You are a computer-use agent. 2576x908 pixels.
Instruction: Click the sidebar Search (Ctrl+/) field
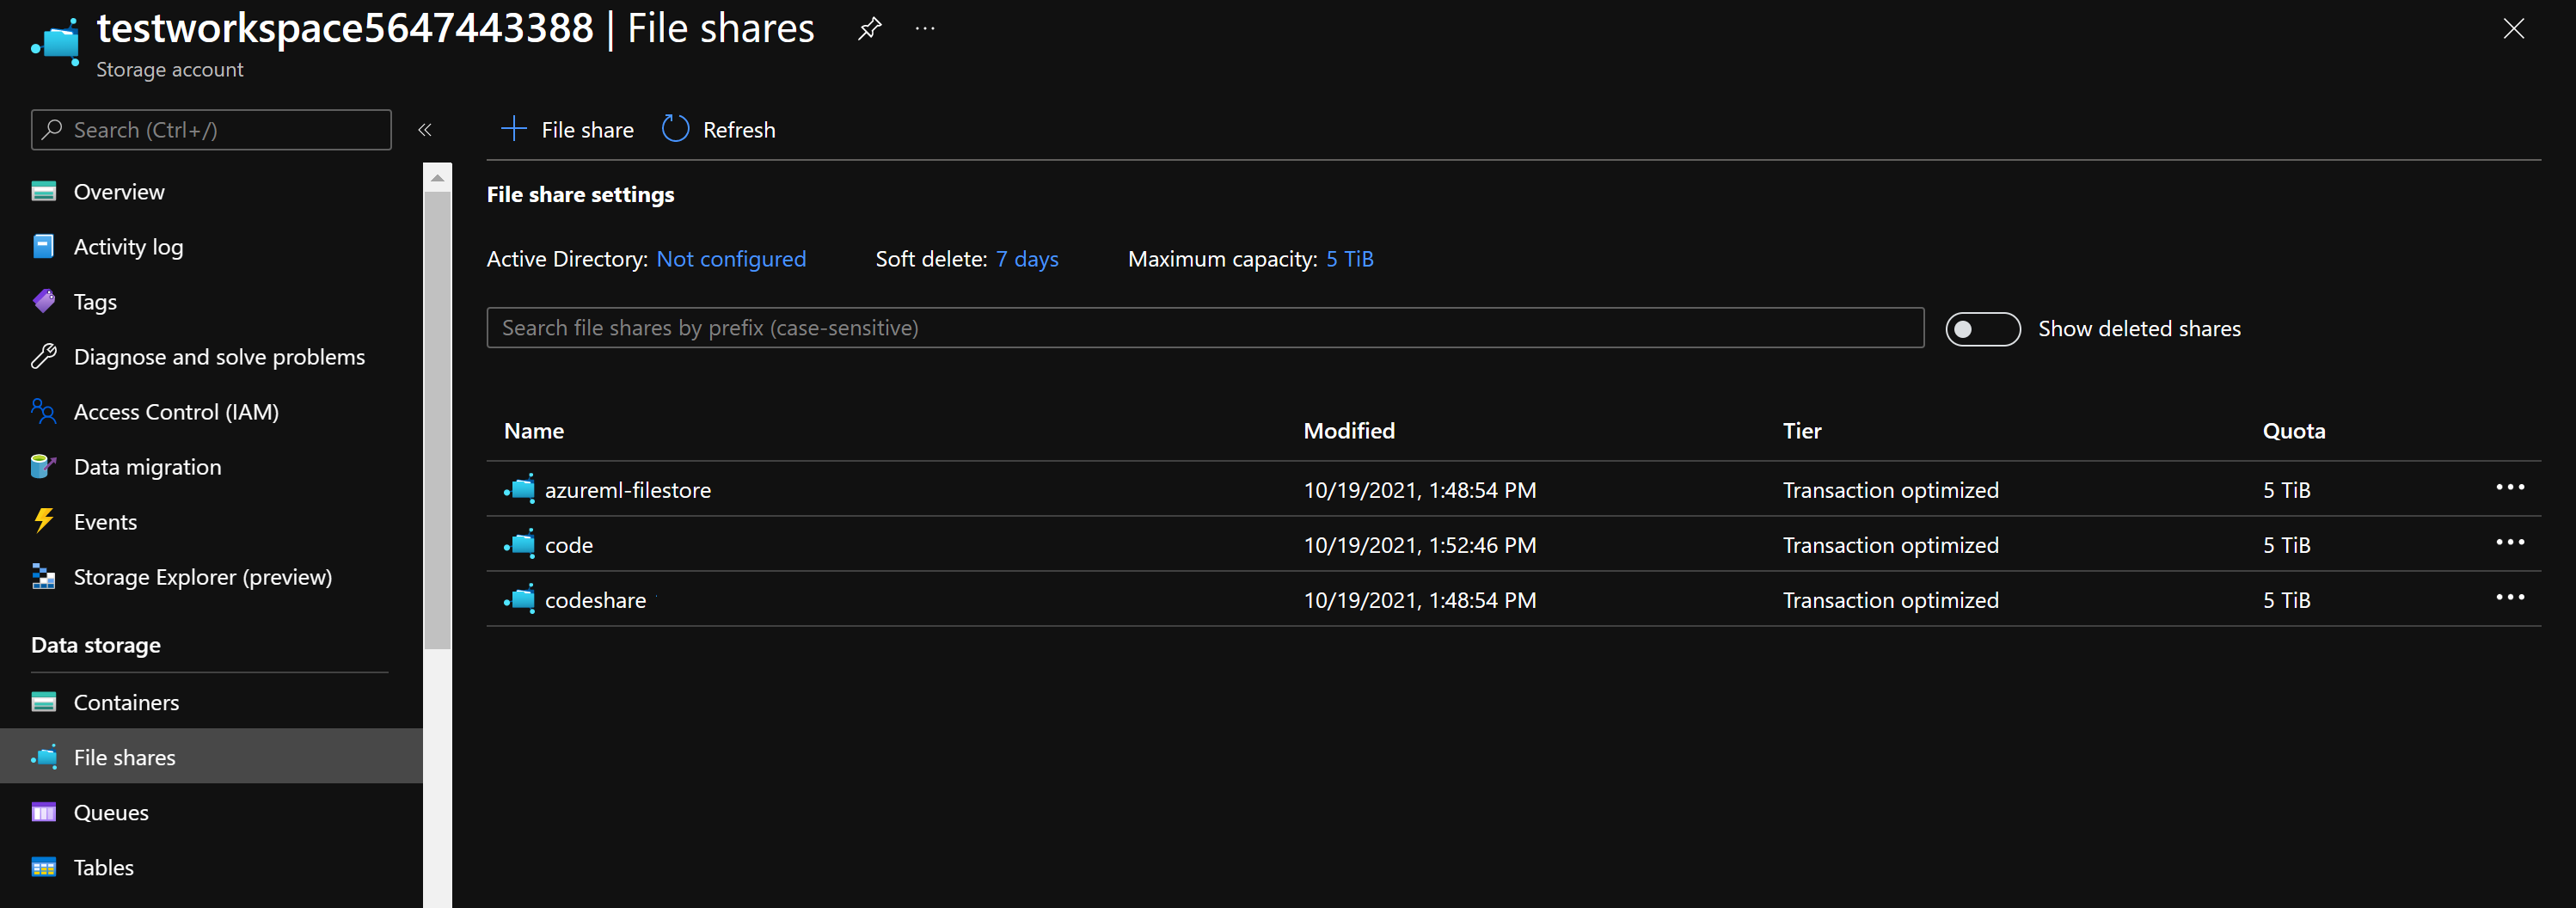211,130
